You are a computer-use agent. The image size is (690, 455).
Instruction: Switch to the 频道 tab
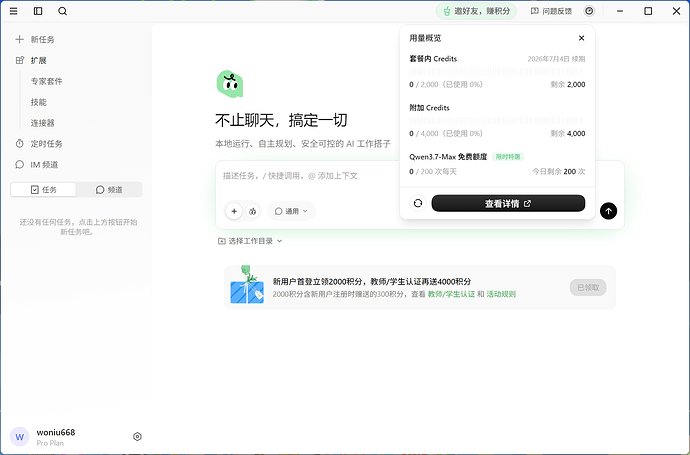click(109, 190)
